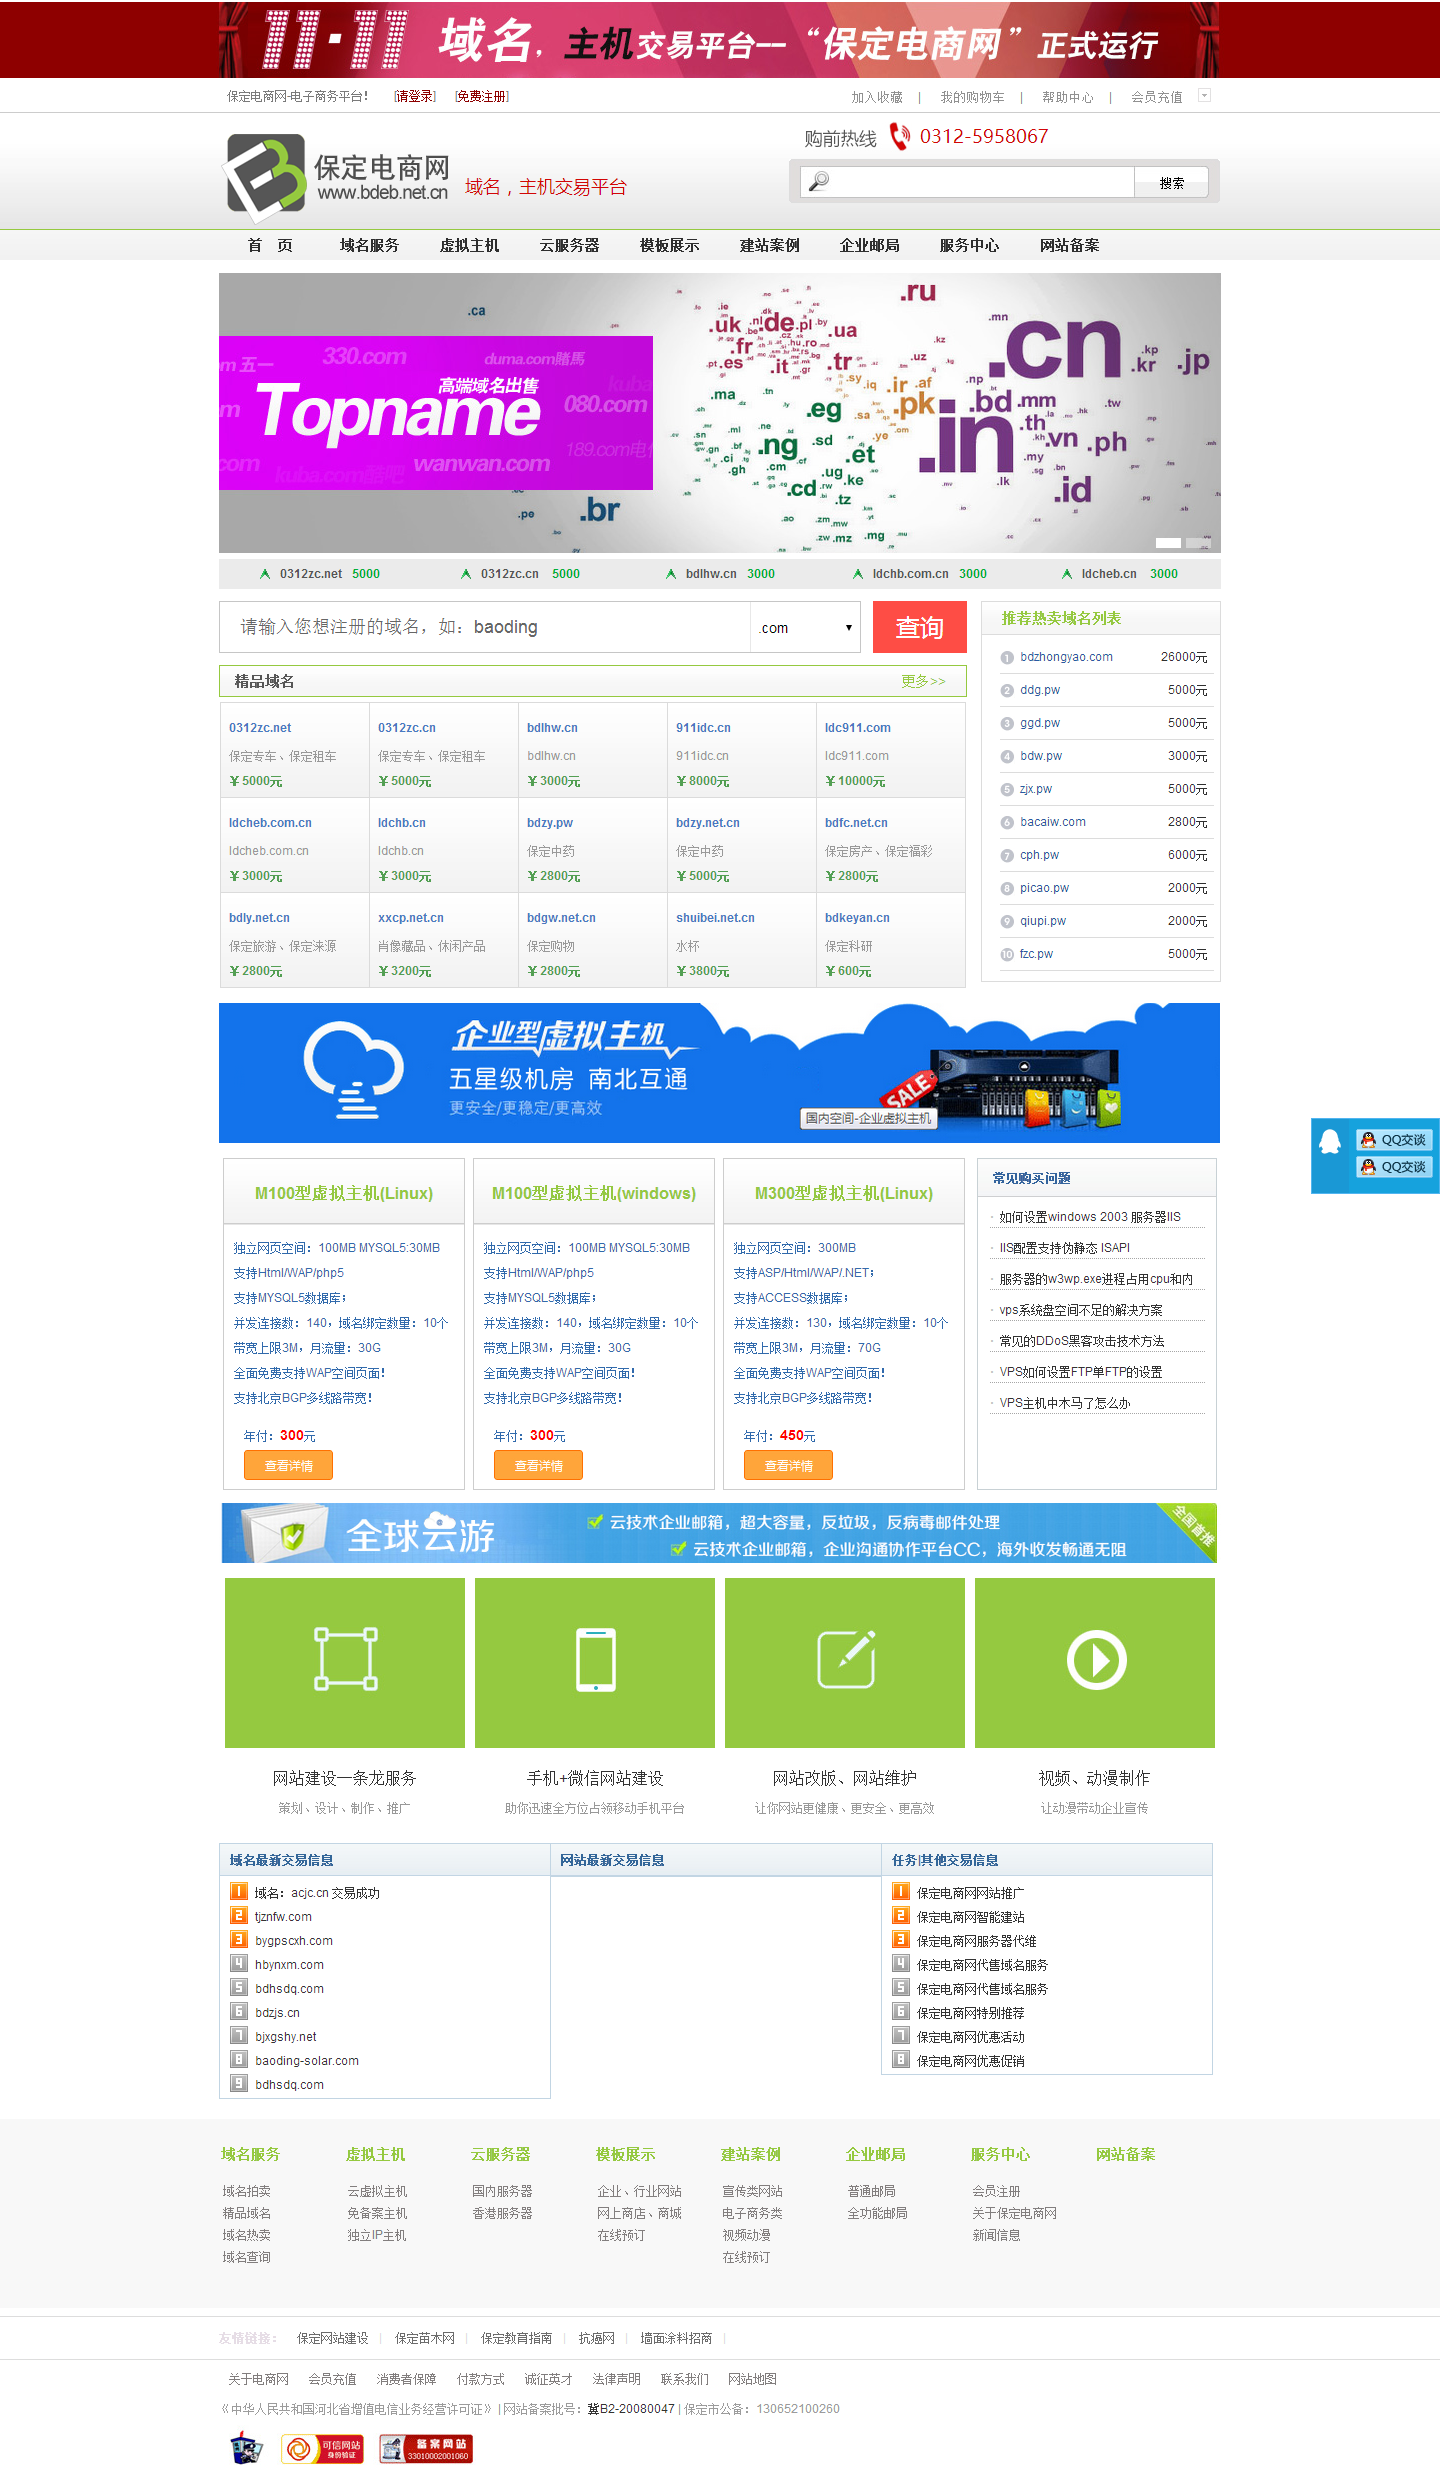Click the red 查询 domain query button

919,627
